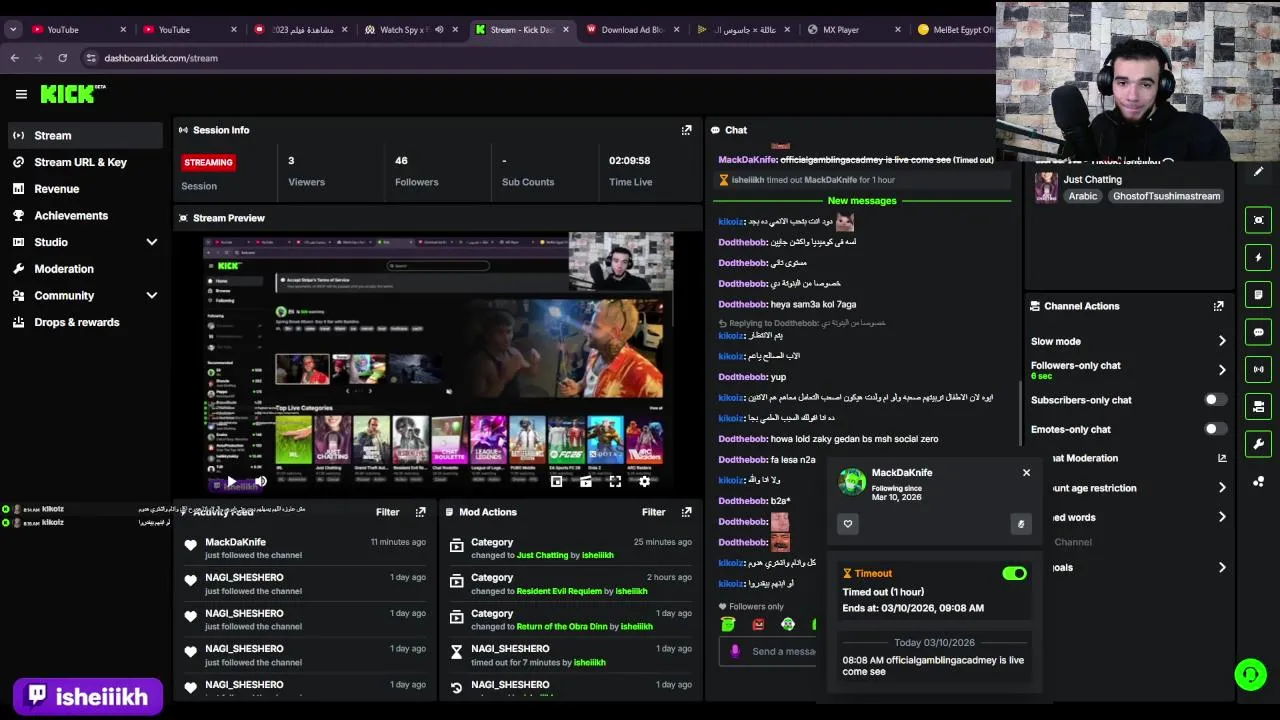Viewport: 1280px width, 720px height.
Task: Enable picture-in-picture in stream preview
Action: [556, 482]
